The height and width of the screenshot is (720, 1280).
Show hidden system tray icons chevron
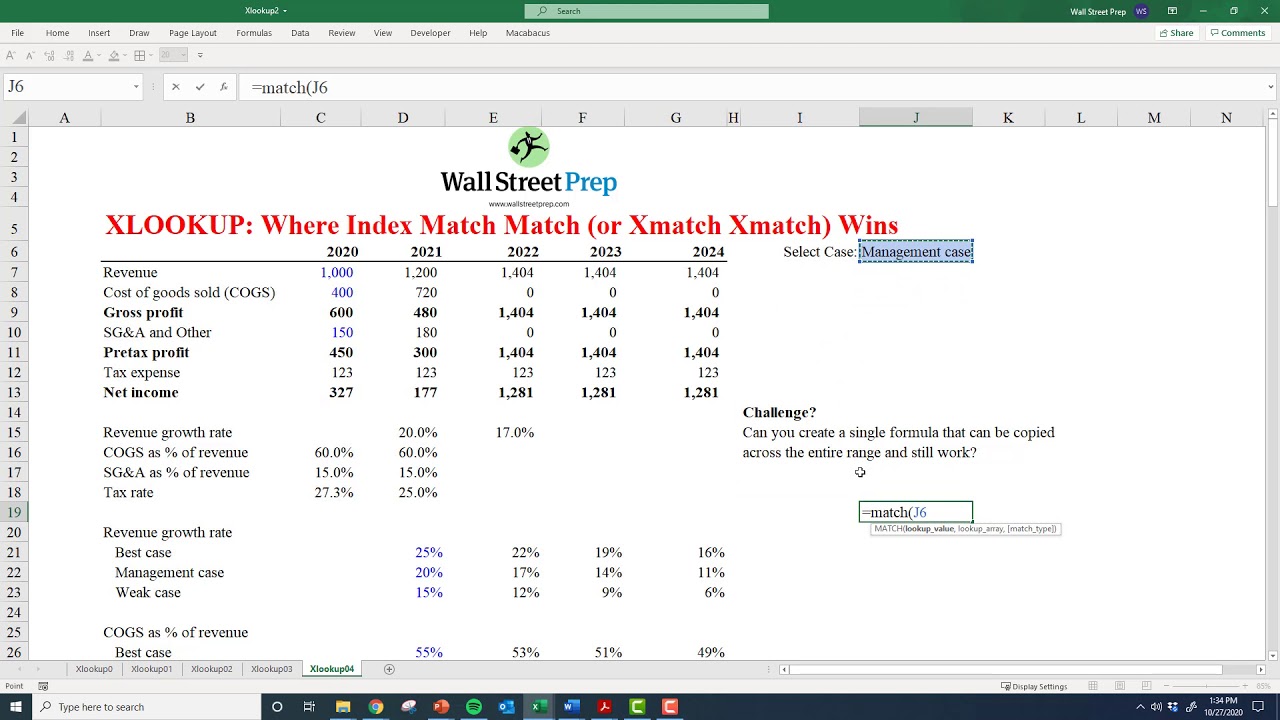click(1140, 707)
